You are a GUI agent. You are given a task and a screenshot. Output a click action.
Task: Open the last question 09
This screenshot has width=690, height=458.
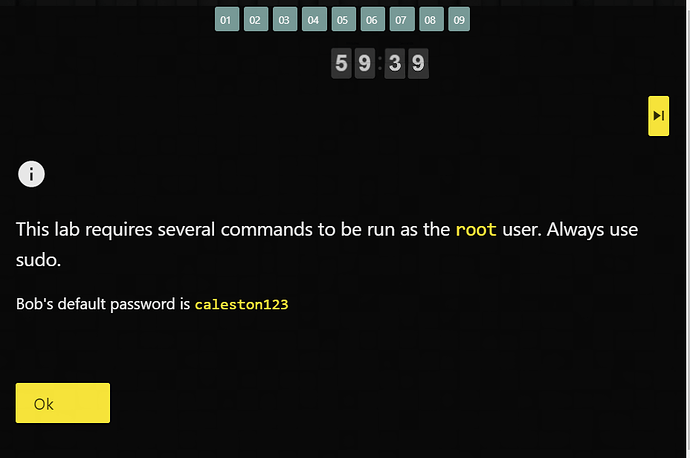(x=459, y=20)
